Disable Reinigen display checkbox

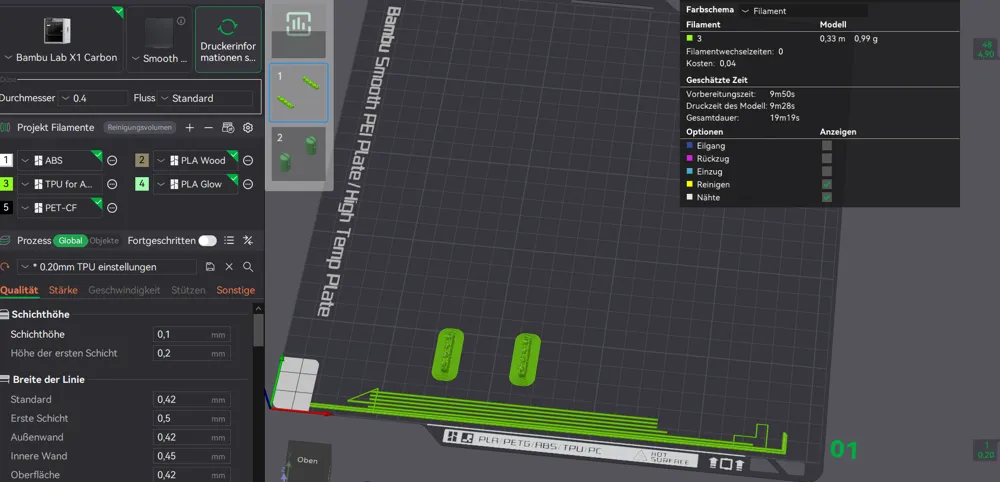pos(827,184)
